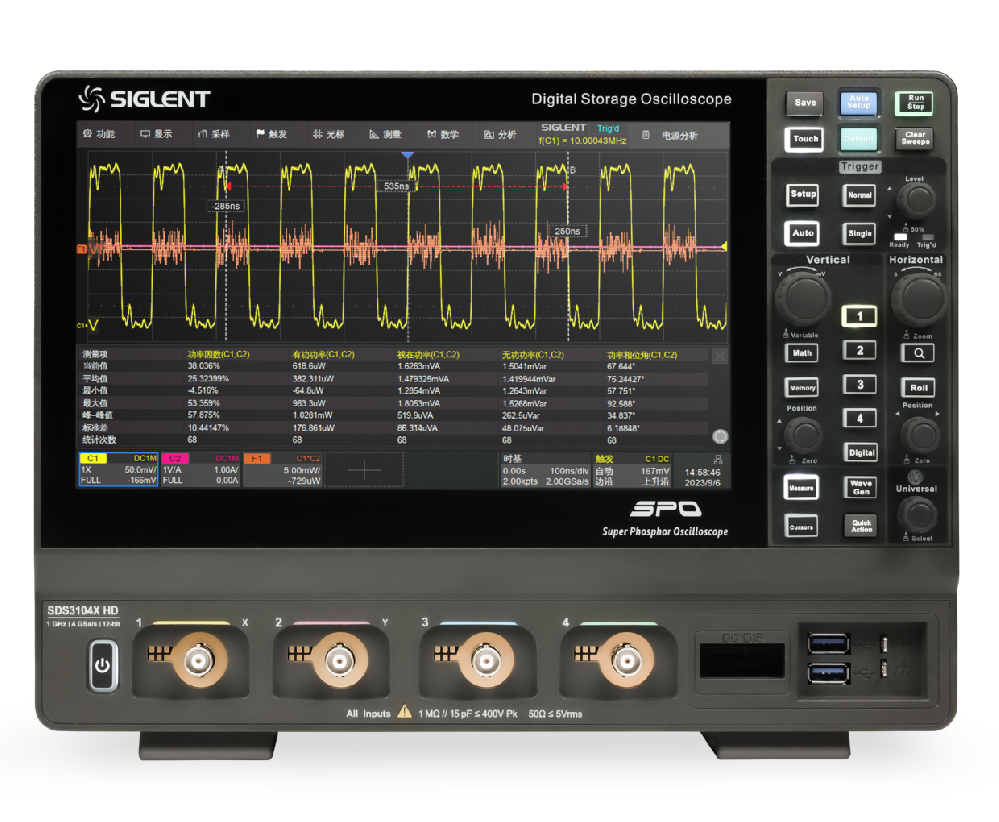
Task: Toggle acquisition with the Run/Stop button
Action: pos(916,103)
